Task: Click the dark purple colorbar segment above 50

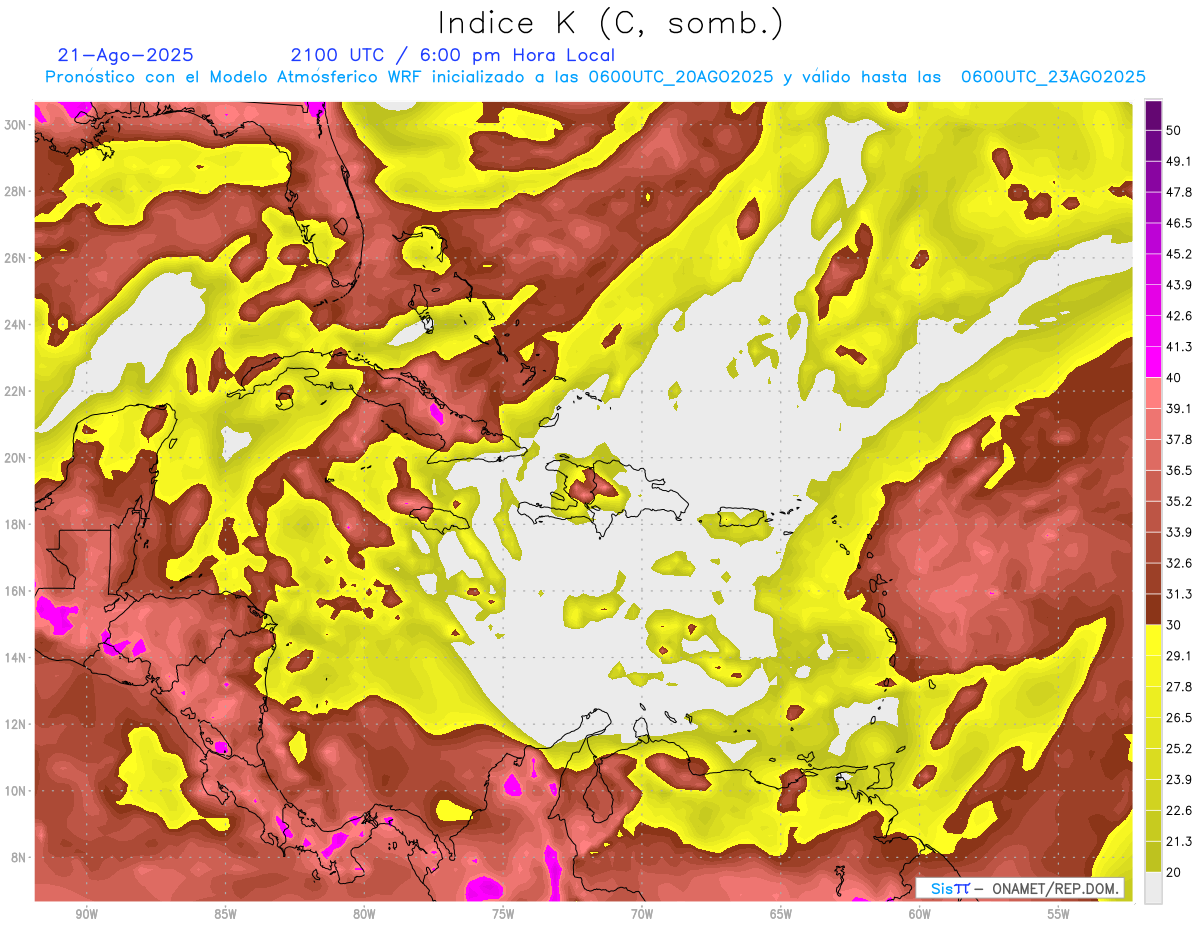Action: (x=1154, y=115)
